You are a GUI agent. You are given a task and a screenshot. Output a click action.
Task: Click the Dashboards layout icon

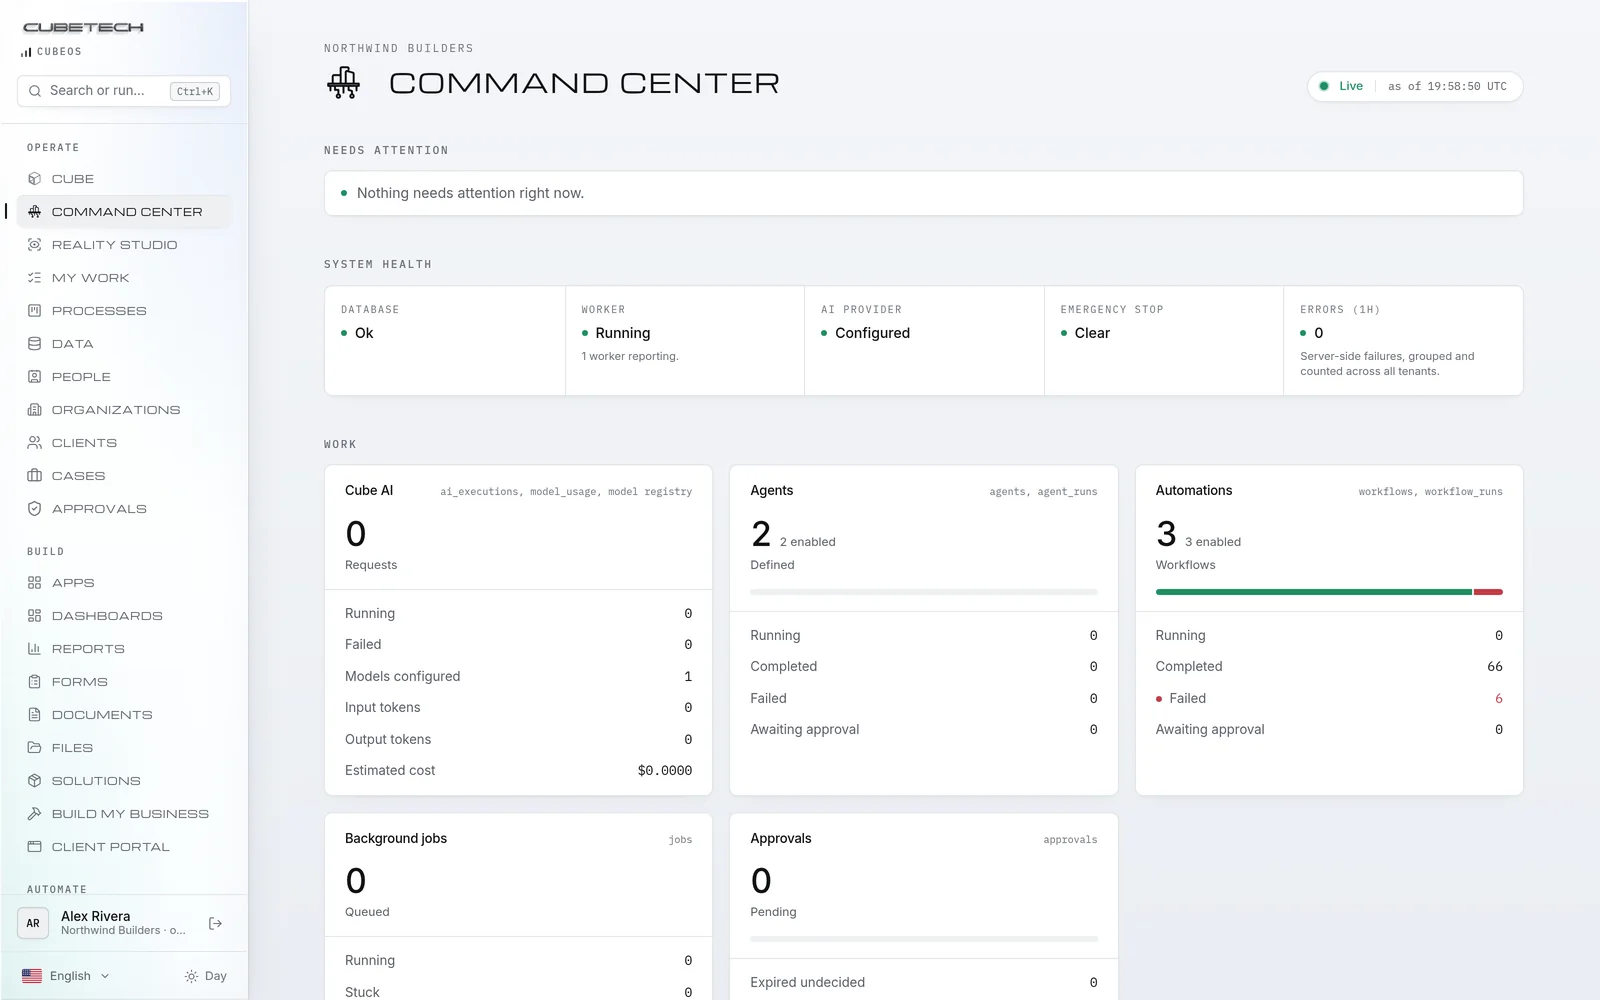(x=34, y=616)
